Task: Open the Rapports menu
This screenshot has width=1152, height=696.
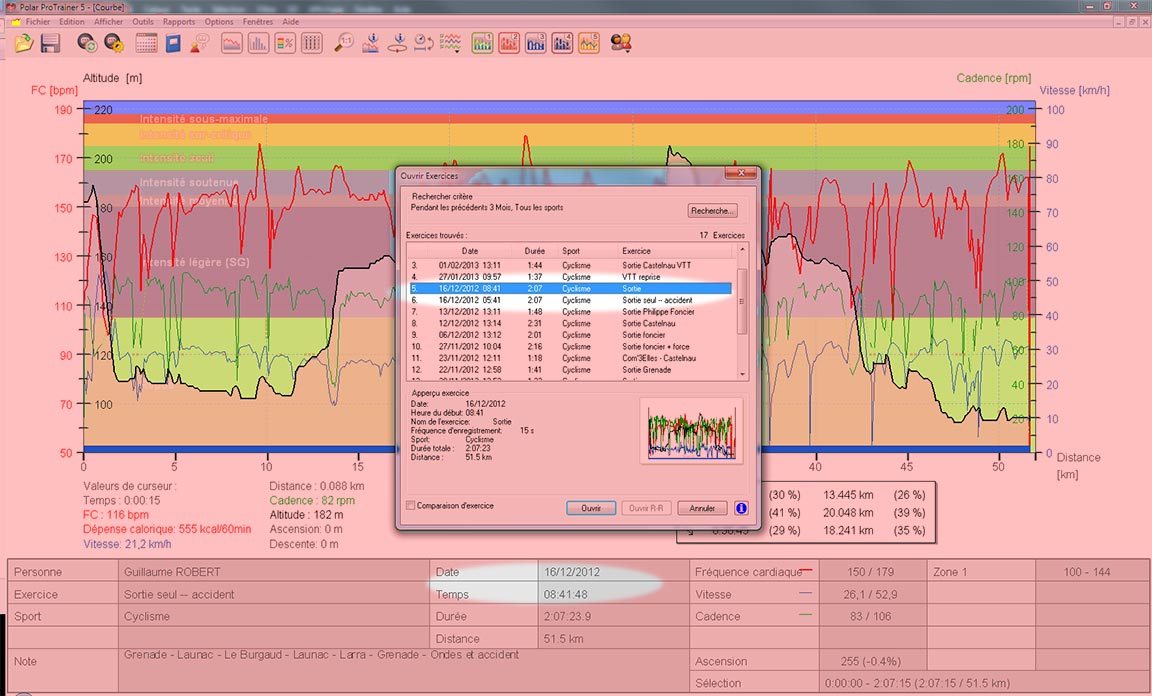Action: point(179,22)
